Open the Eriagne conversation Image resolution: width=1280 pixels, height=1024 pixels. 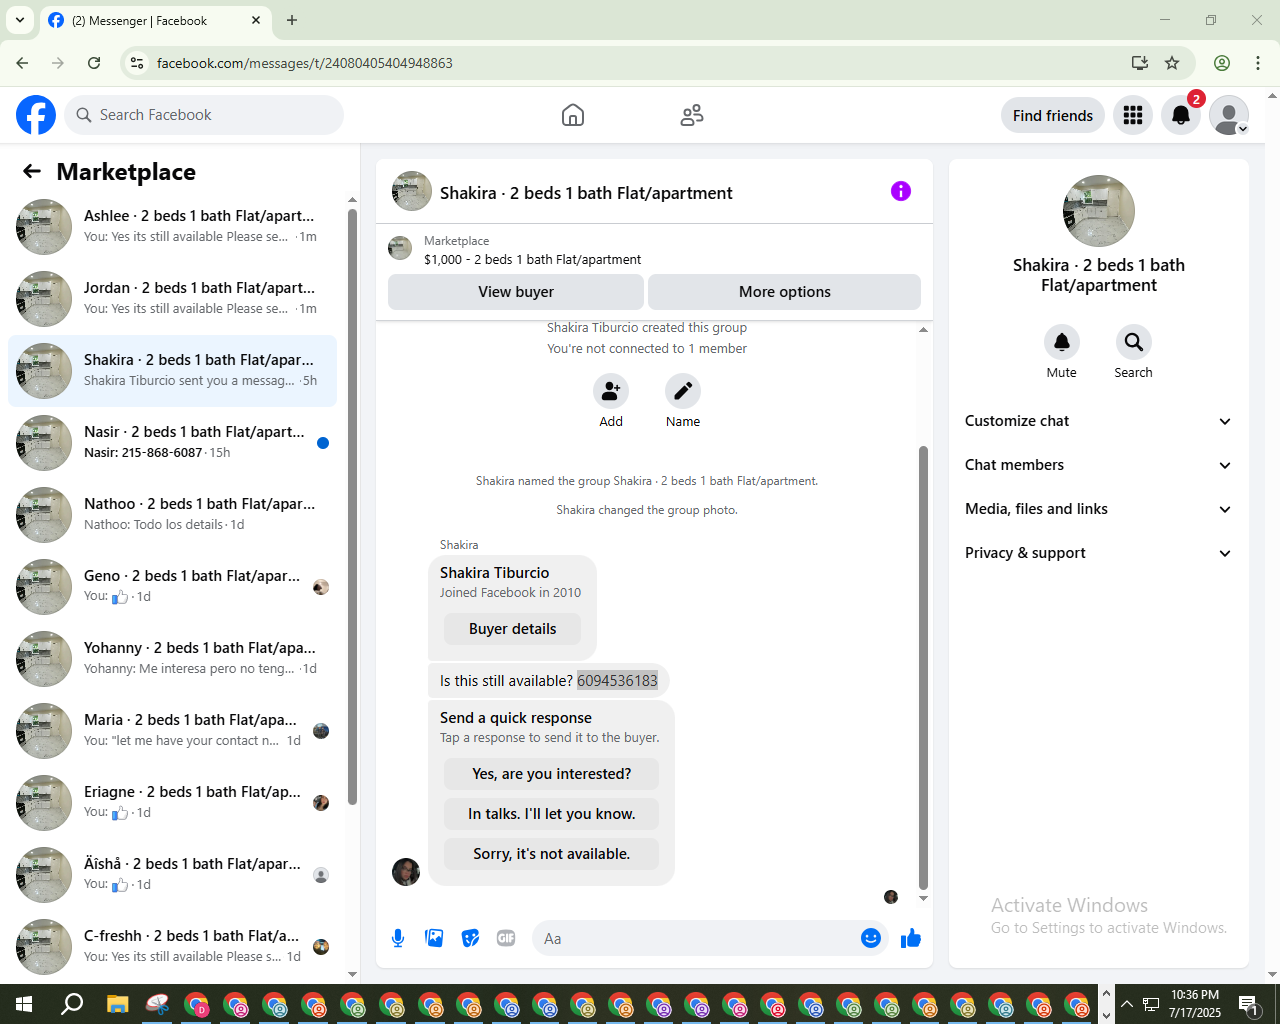pos(172,802)
